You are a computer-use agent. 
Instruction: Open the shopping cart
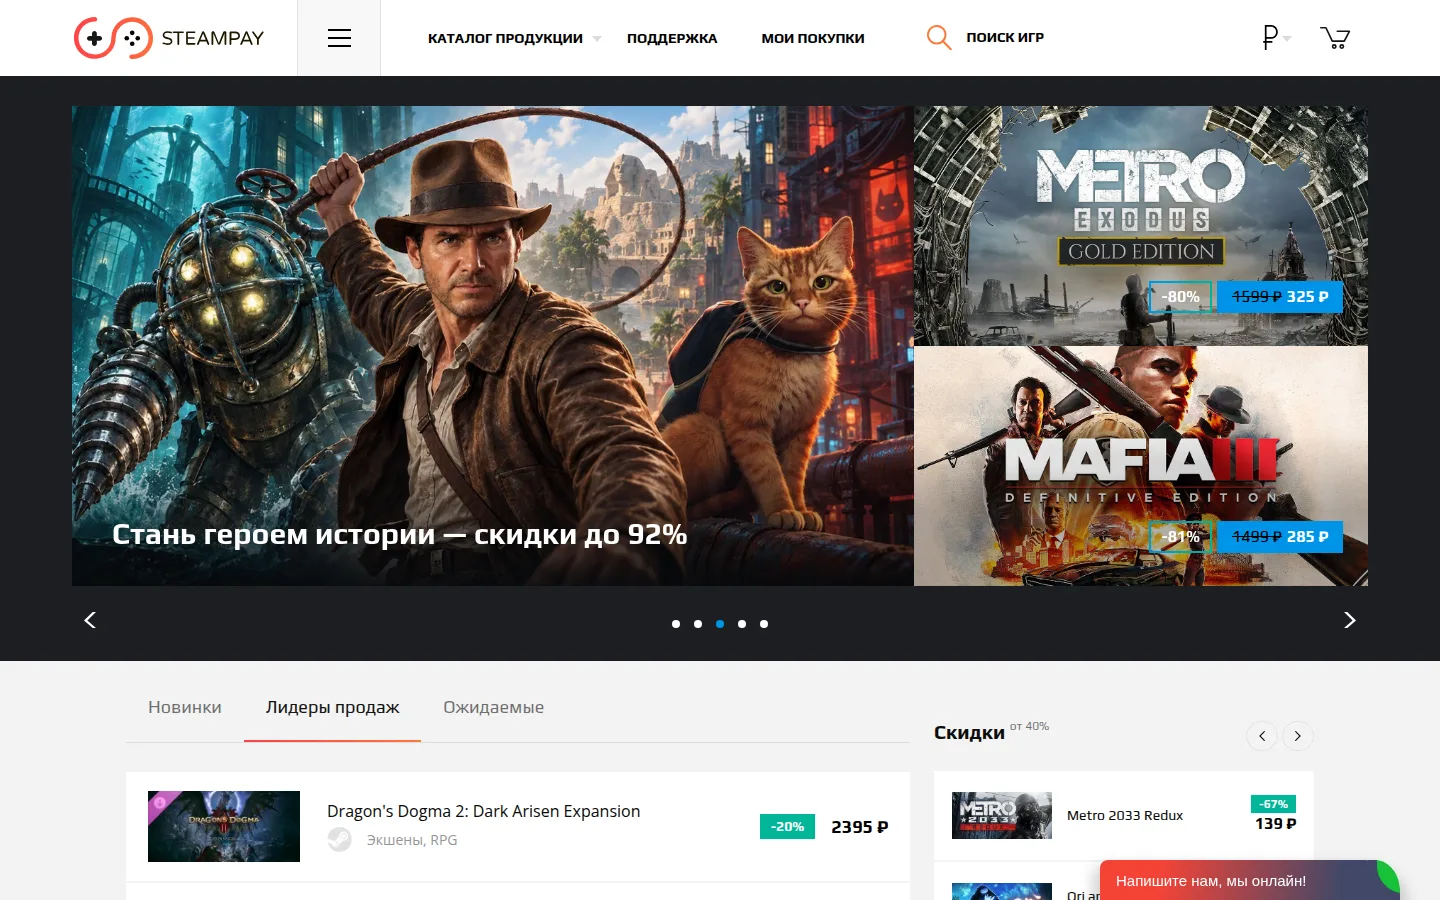(1335, 38)
